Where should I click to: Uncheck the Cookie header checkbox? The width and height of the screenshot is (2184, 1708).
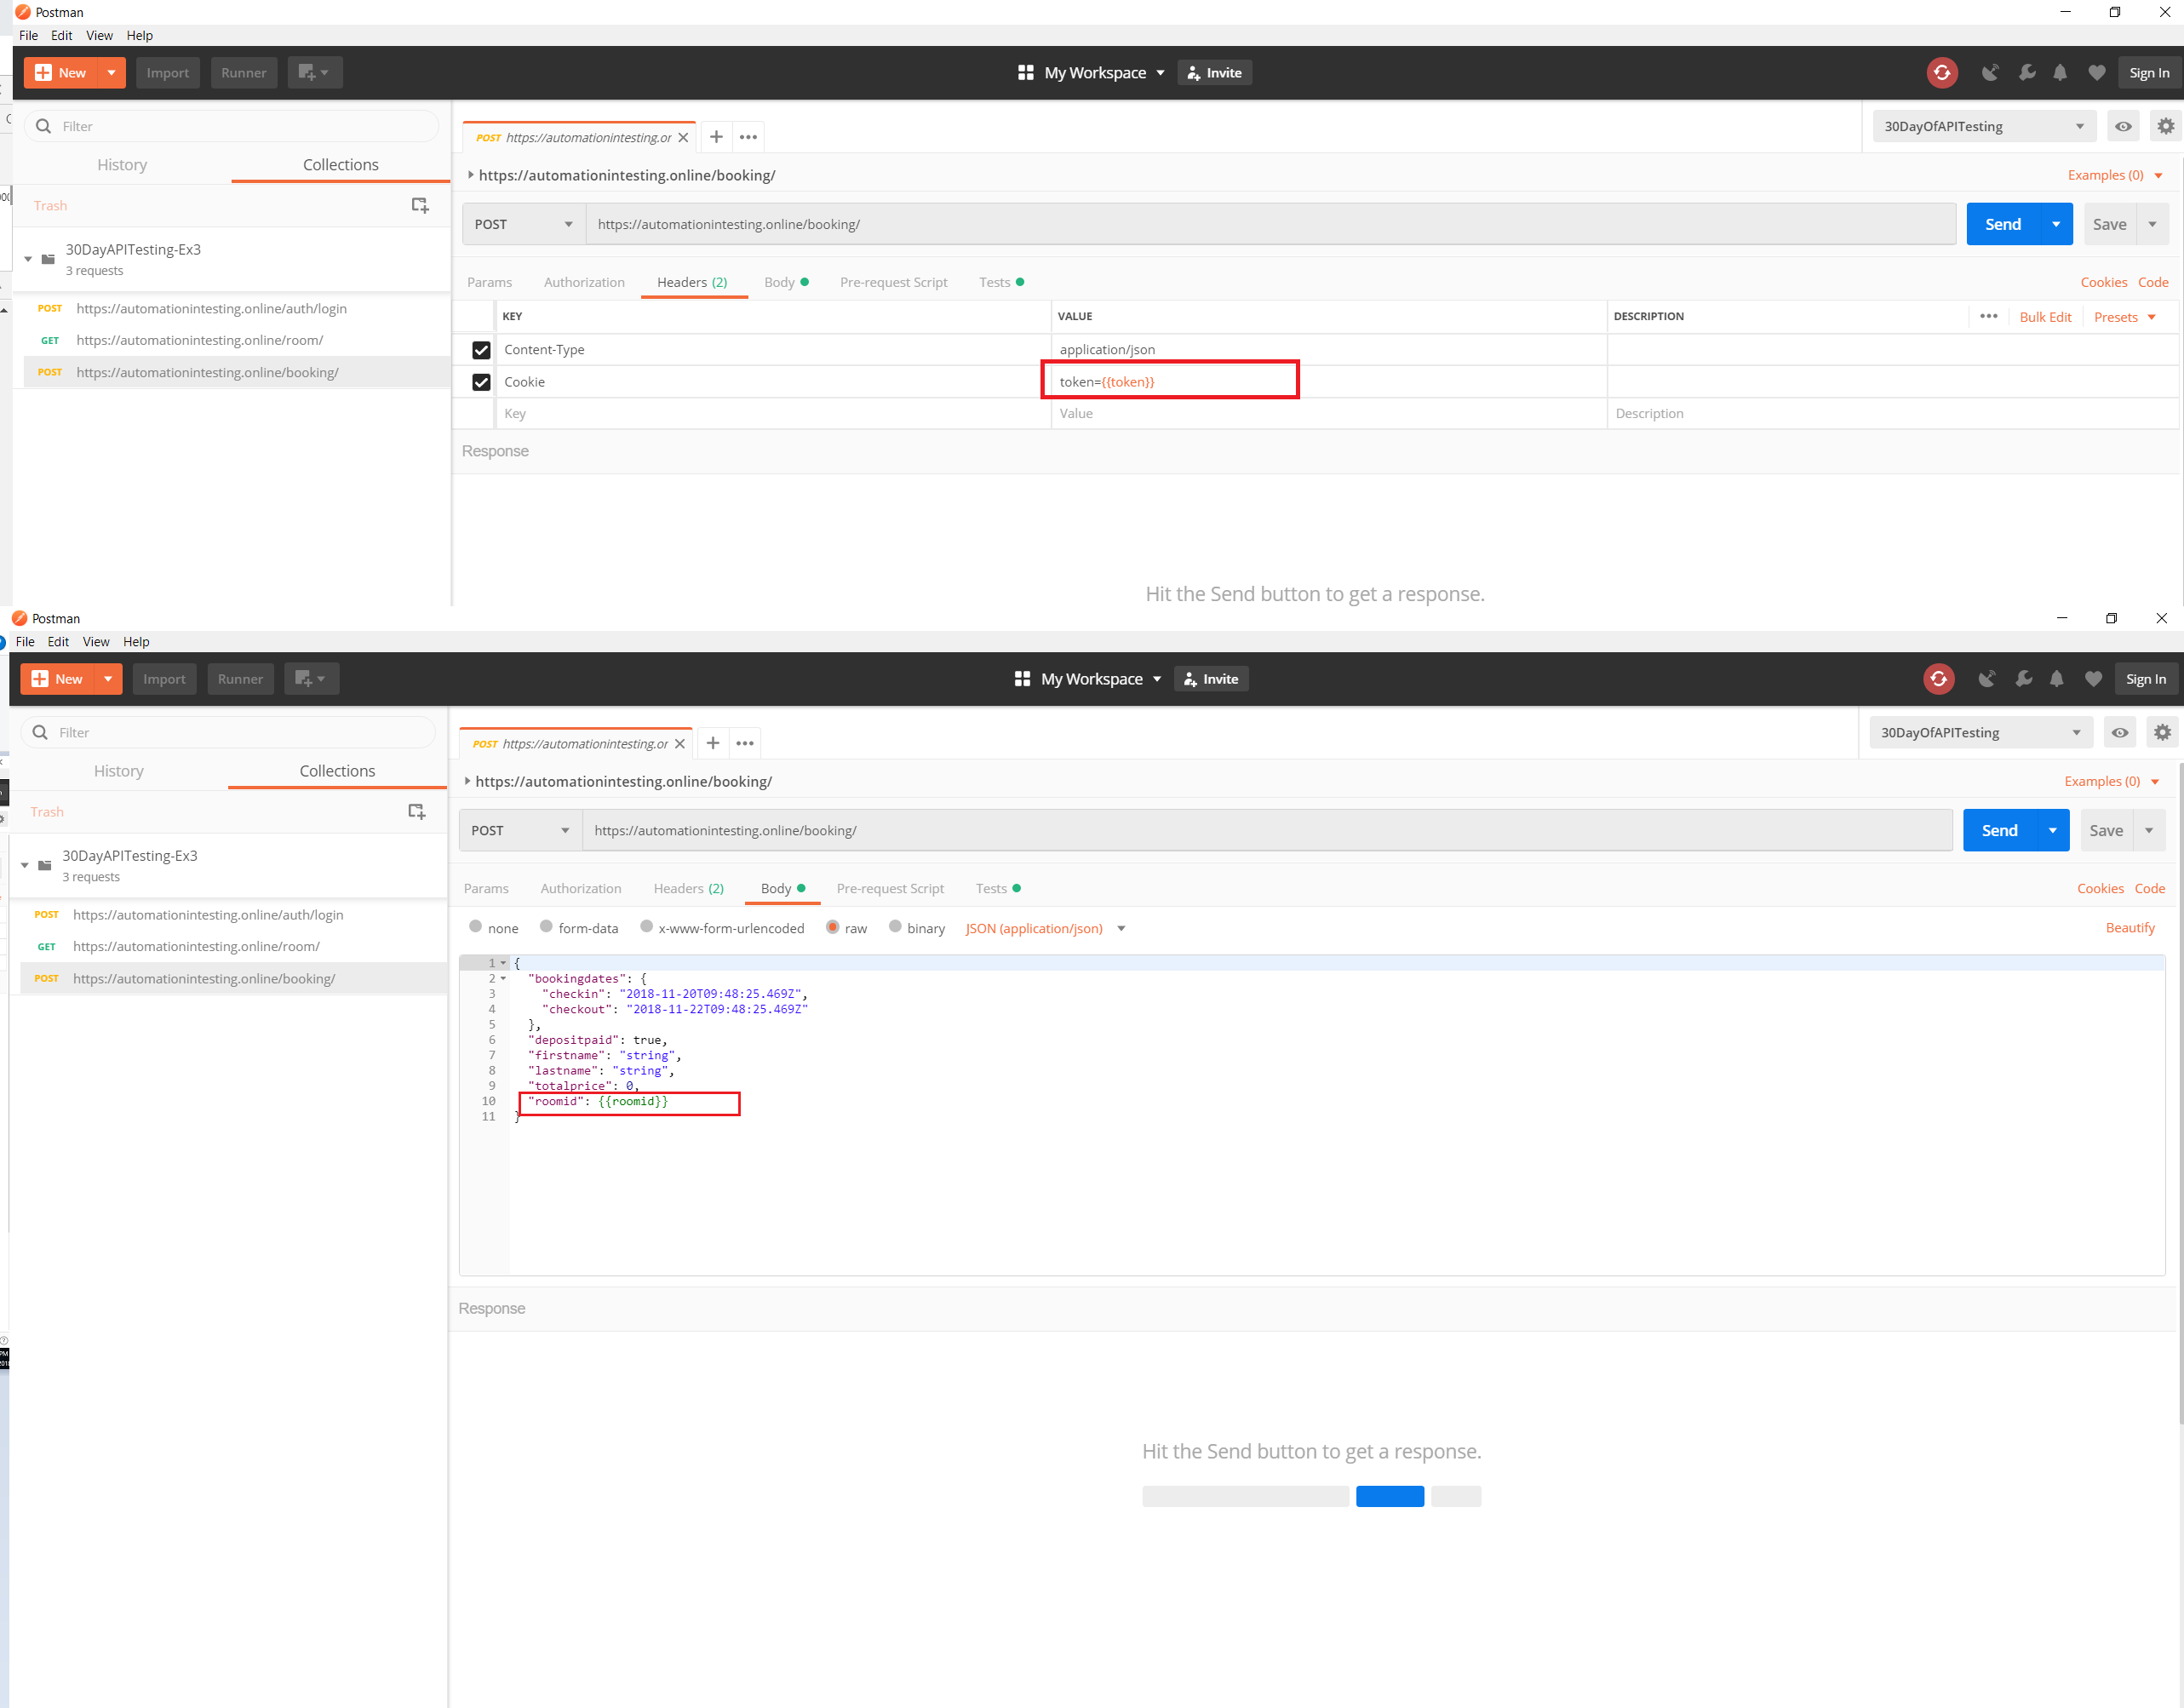[x=481, y=382]
